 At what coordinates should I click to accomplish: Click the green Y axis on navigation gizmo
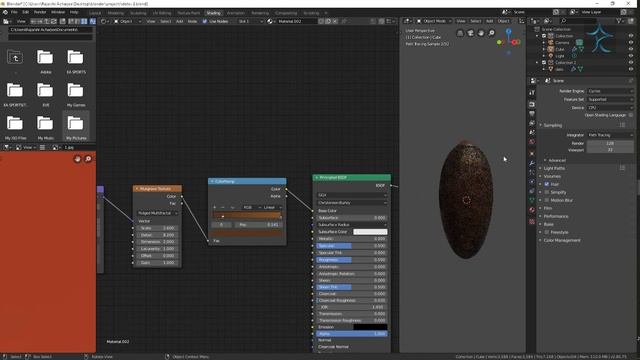pos(499,42)
